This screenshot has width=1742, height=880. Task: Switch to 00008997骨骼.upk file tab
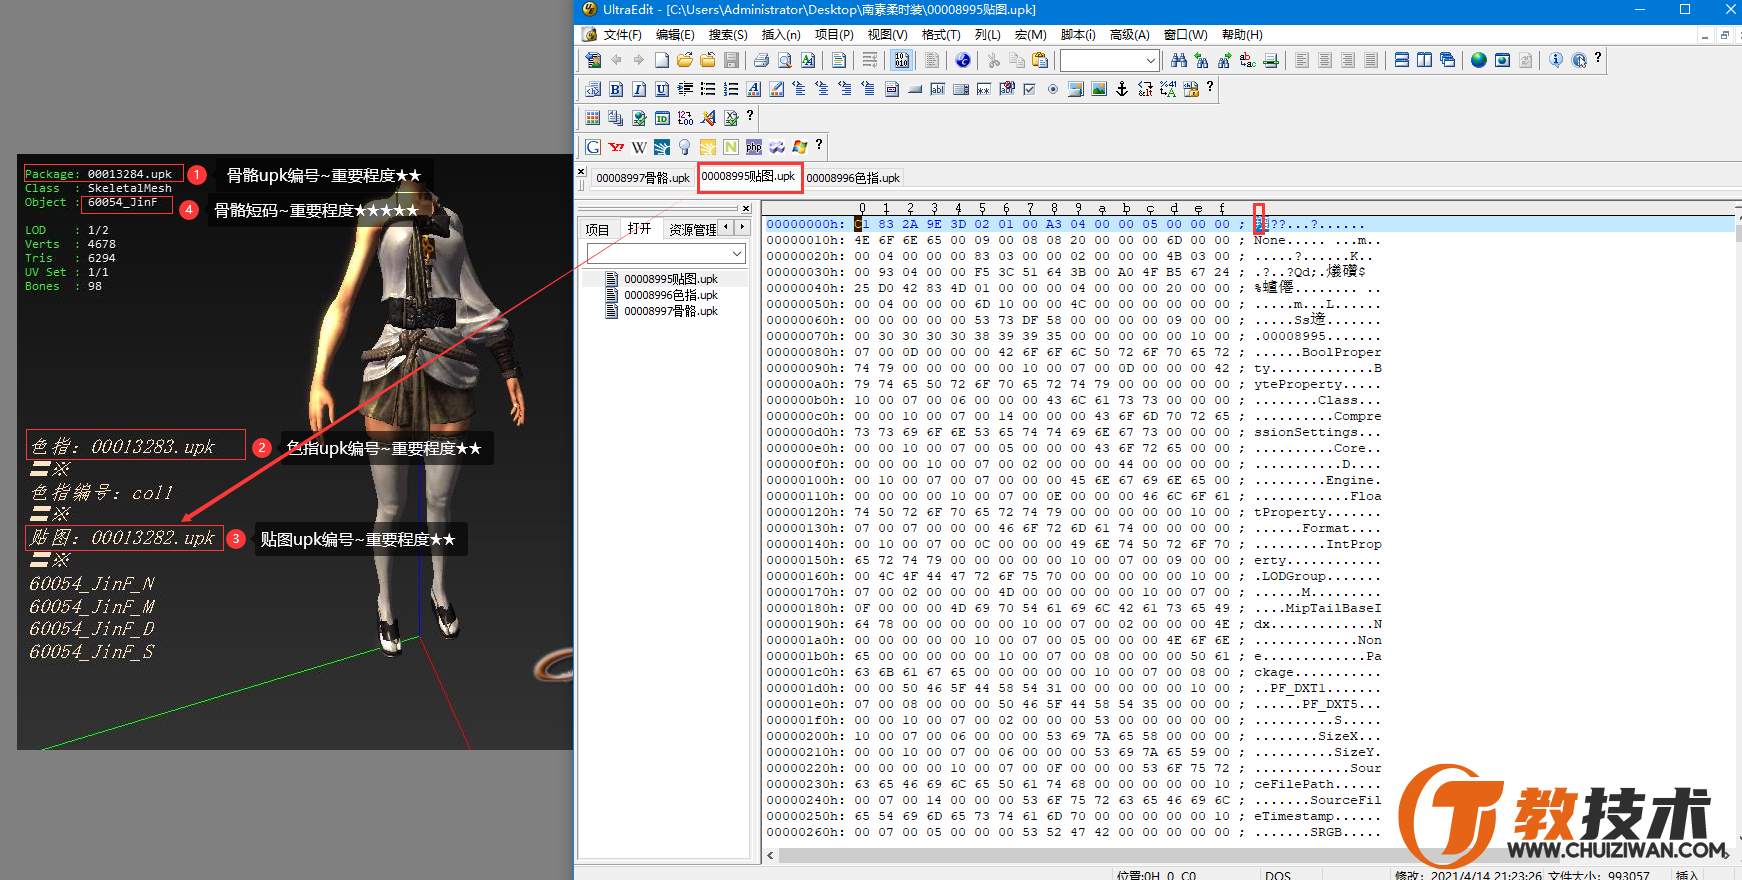click(643, 178)
